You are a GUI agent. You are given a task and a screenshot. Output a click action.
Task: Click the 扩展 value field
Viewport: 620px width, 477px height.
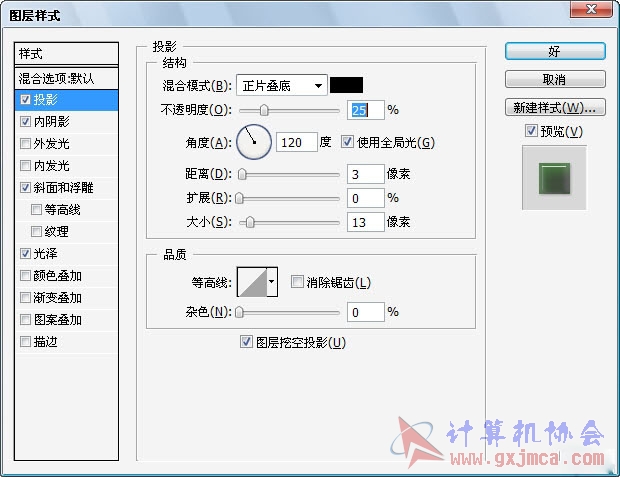point(365,198)
